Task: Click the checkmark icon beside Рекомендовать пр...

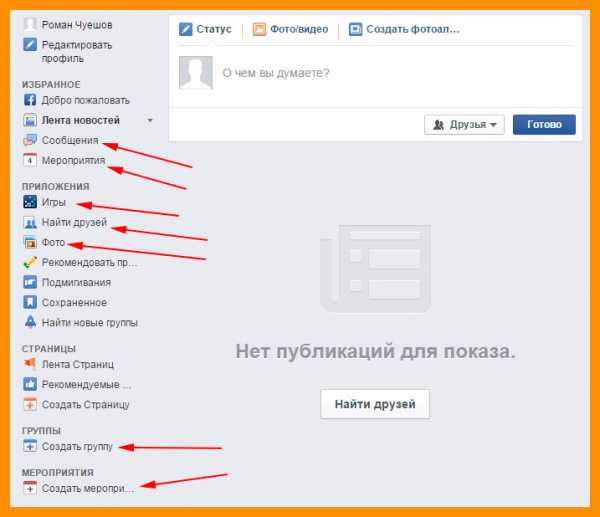Action: point(30,263)
